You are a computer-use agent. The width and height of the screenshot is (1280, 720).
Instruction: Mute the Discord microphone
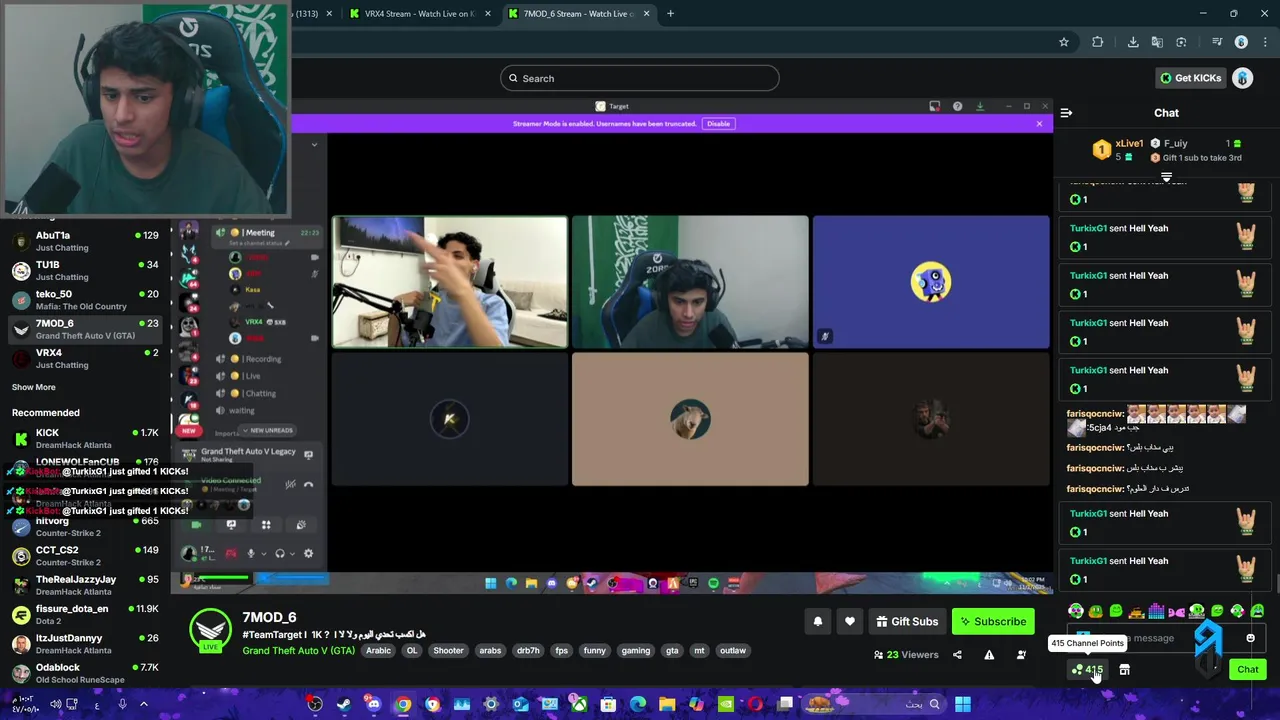pos(250,553)
